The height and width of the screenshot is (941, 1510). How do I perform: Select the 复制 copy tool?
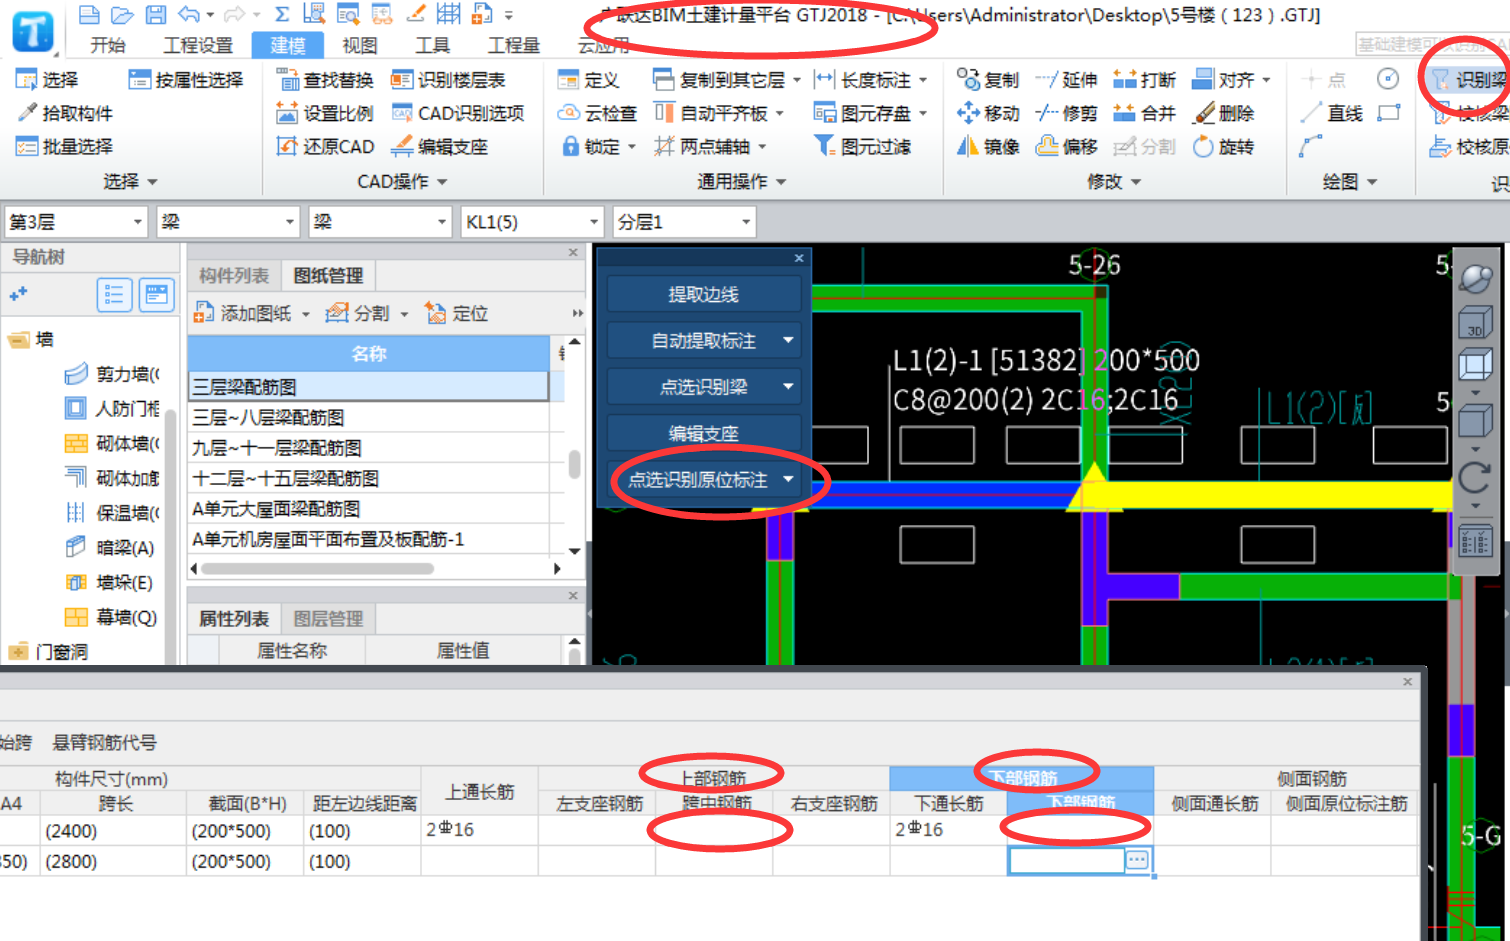point(988,80)
